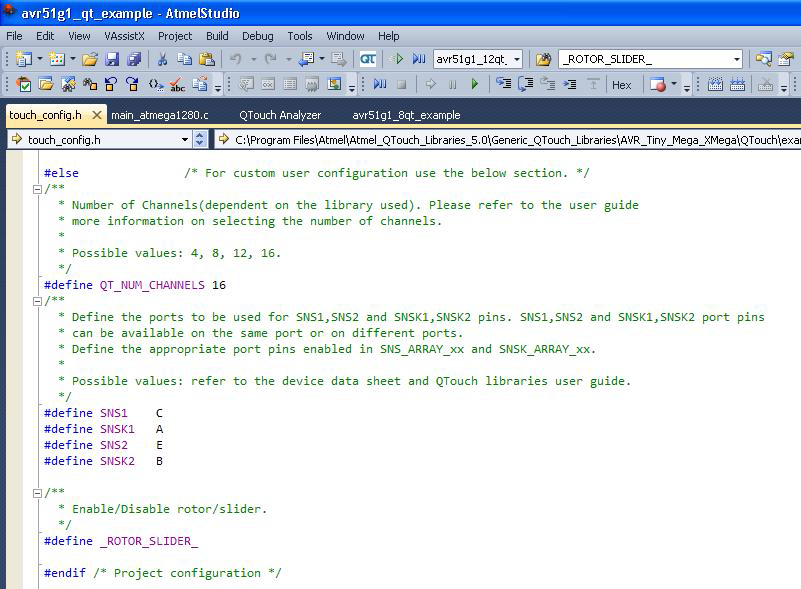The height and width of the screenshot is (589, 801).
Task: Open the Debug menu
Action: [x=257, y=36]
